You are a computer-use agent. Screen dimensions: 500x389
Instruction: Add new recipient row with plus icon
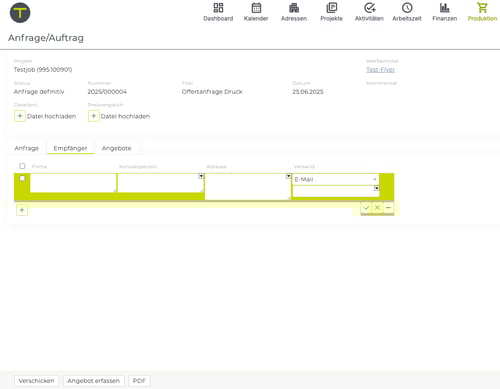coord(22,210)
